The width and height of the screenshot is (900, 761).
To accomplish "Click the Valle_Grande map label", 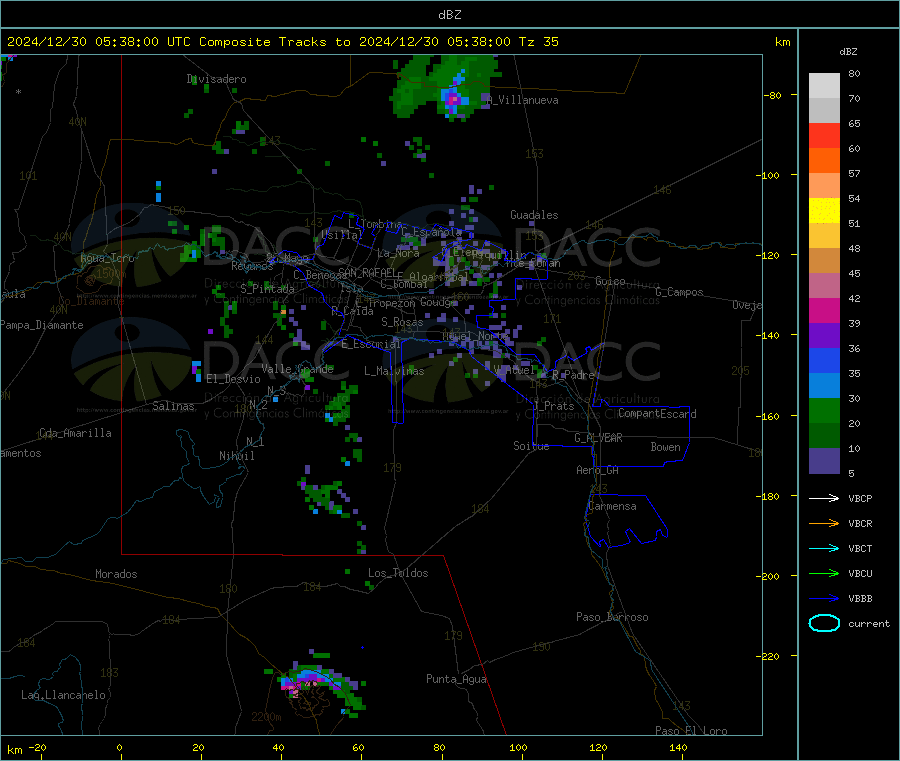I will point(297,369).
